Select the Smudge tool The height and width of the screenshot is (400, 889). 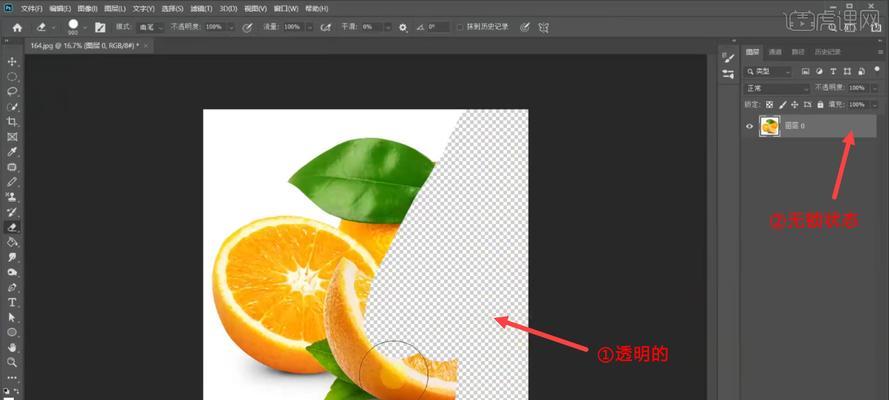(12, 257)
